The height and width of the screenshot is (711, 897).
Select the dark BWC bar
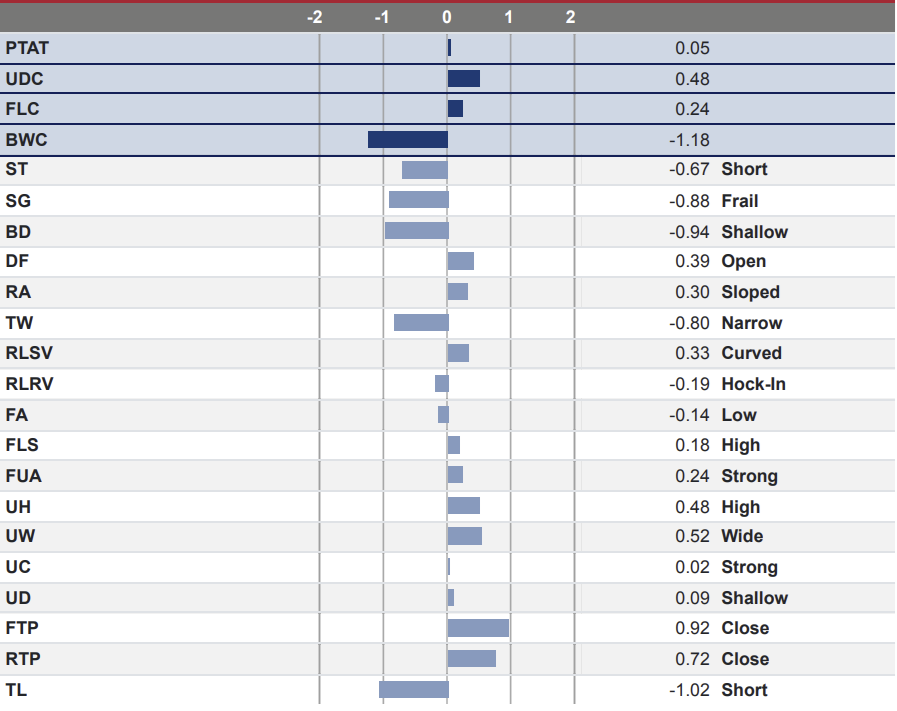click(408, 140)
